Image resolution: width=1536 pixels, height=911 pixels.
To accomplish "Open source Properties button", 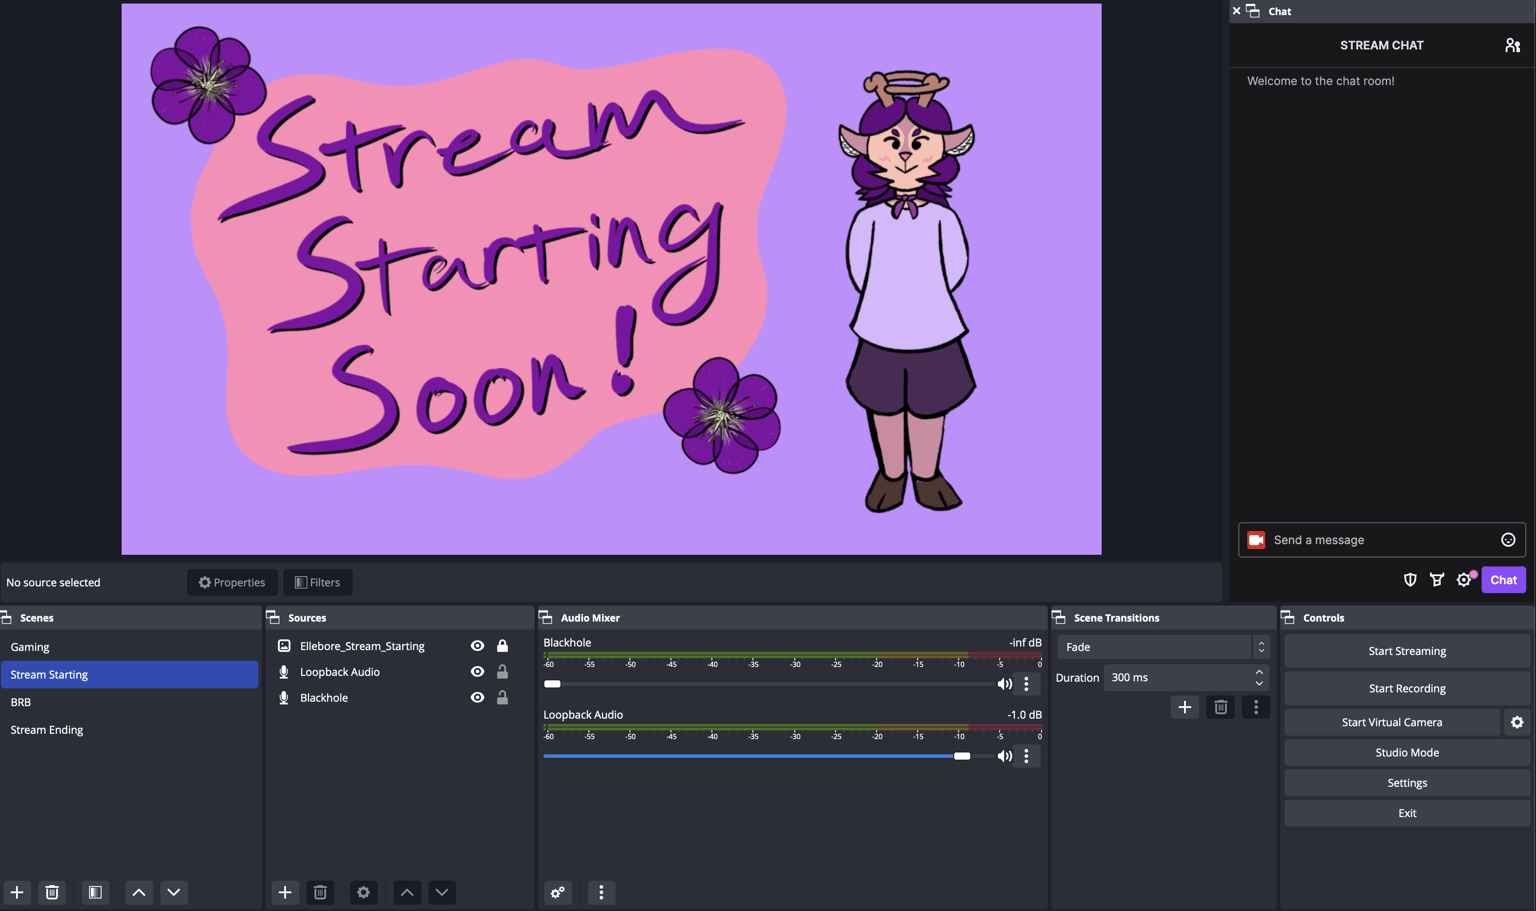I will [x=232, y=582].
